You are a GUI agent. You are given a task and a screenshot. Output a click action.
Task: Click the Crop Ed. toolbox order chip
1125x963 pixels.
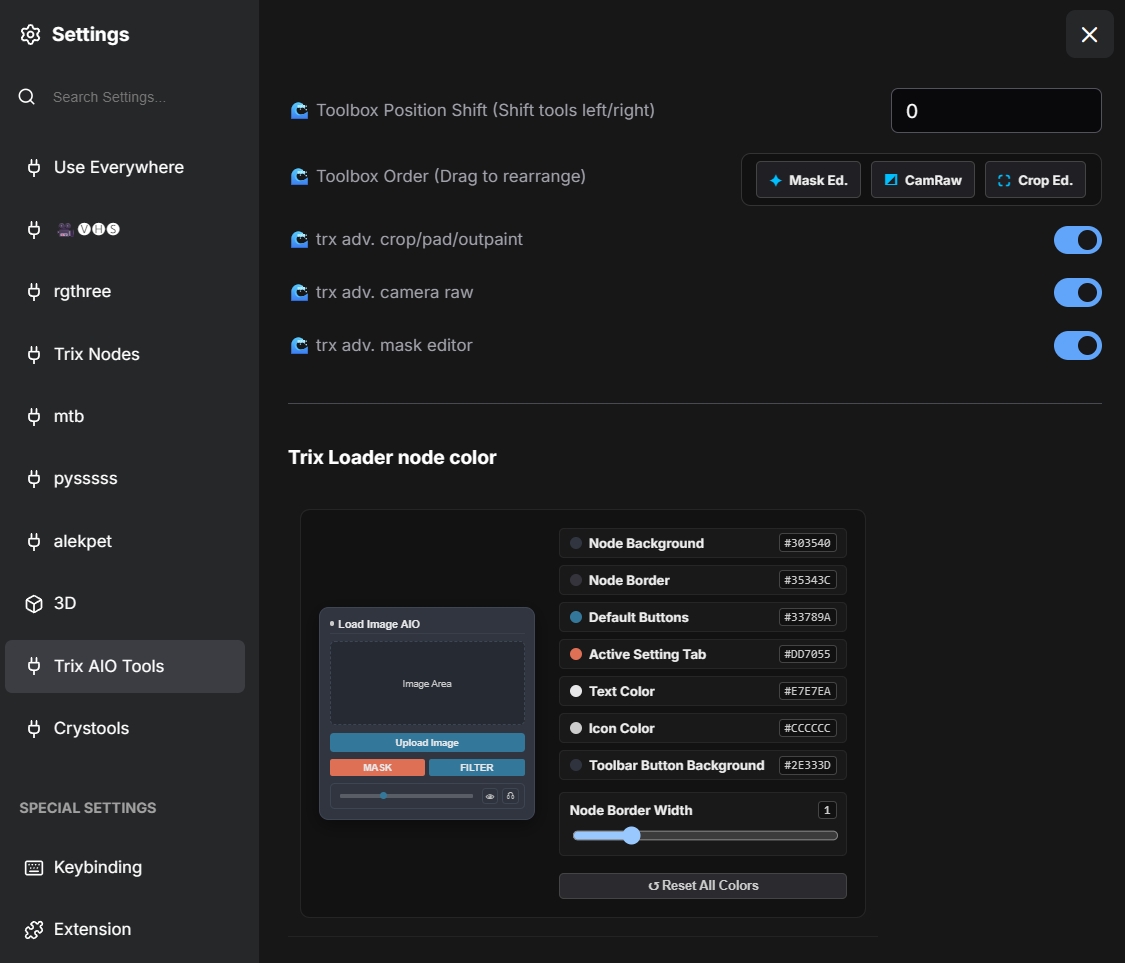(x=1035, y=180)
